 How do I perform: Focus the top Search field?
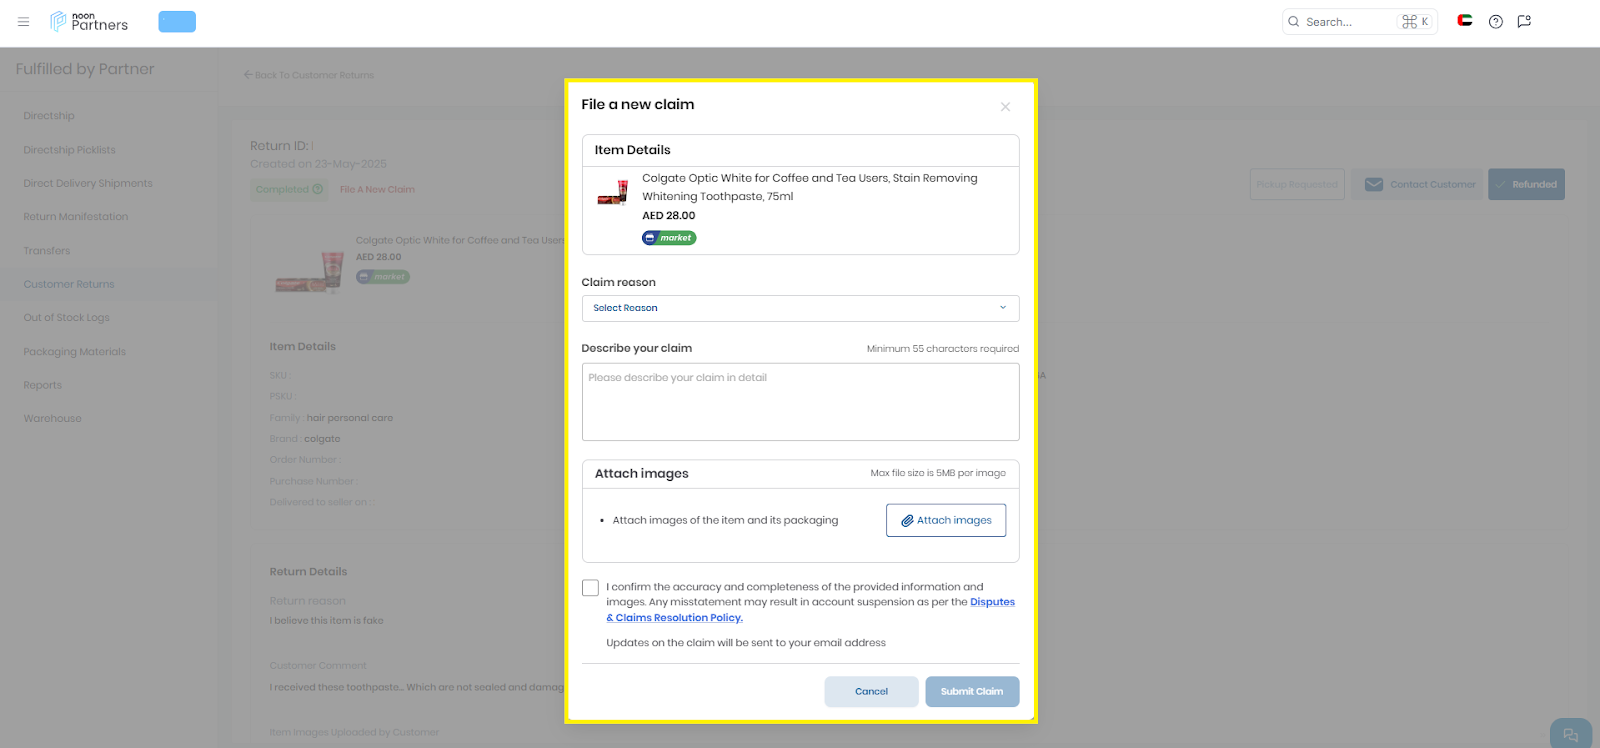[1359, 21]
